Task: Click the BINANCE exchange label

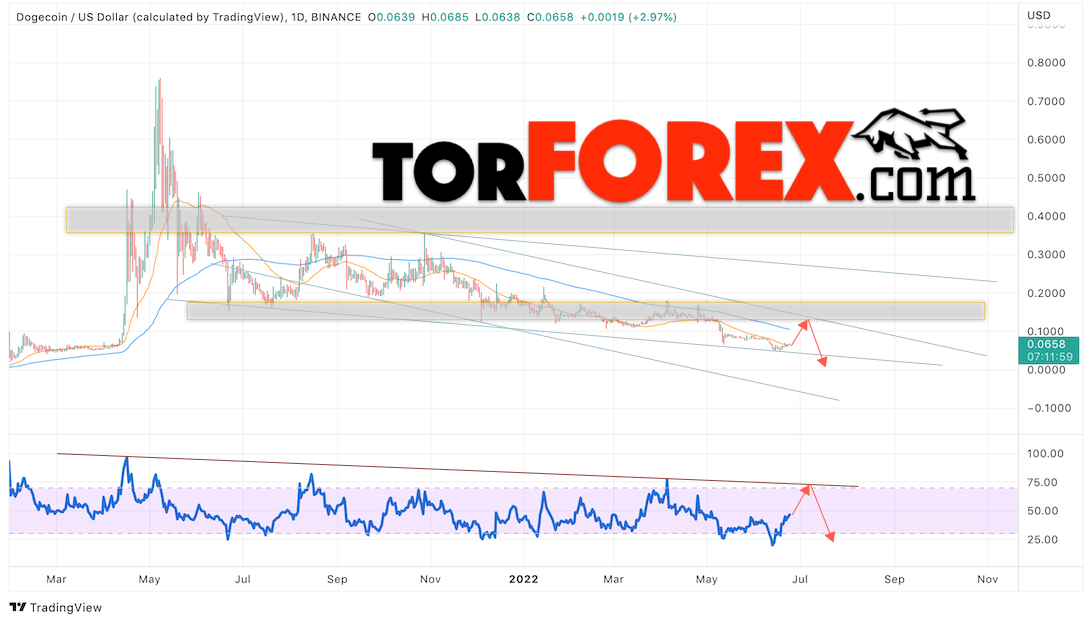Action: click(x=336, y=17)
